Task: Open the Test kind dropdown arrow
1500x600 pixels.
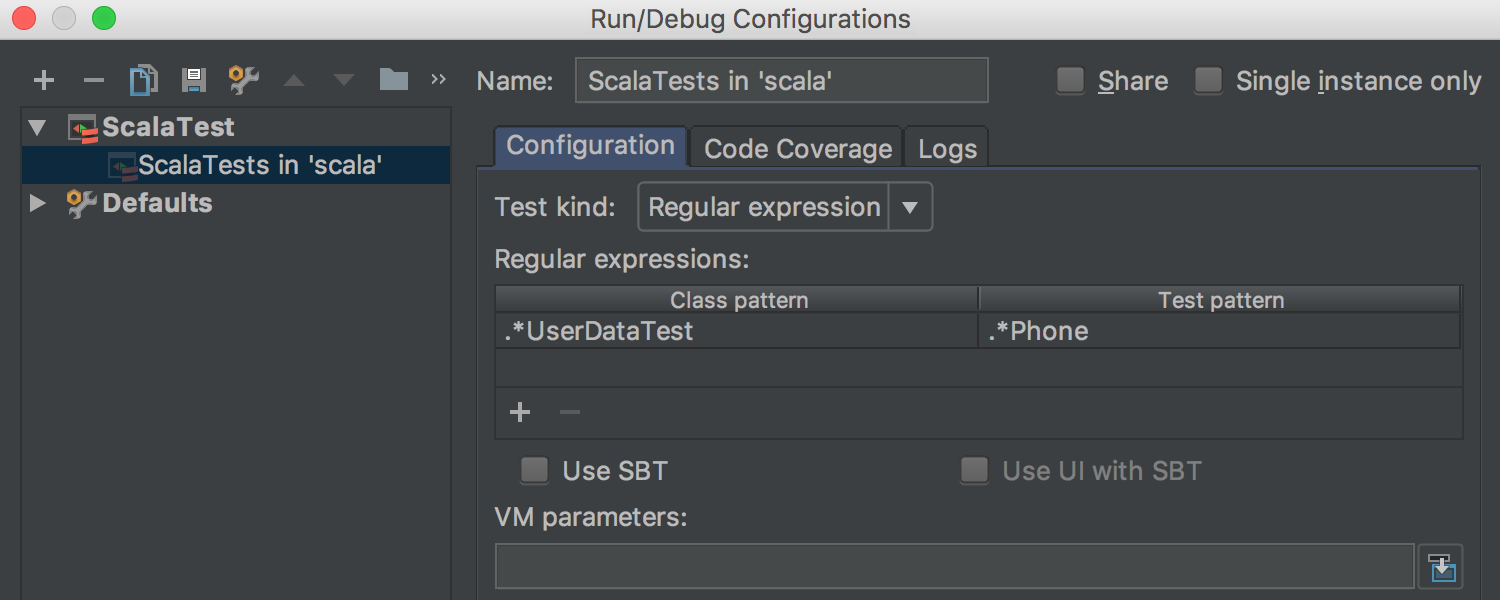Action: [910, 207]
